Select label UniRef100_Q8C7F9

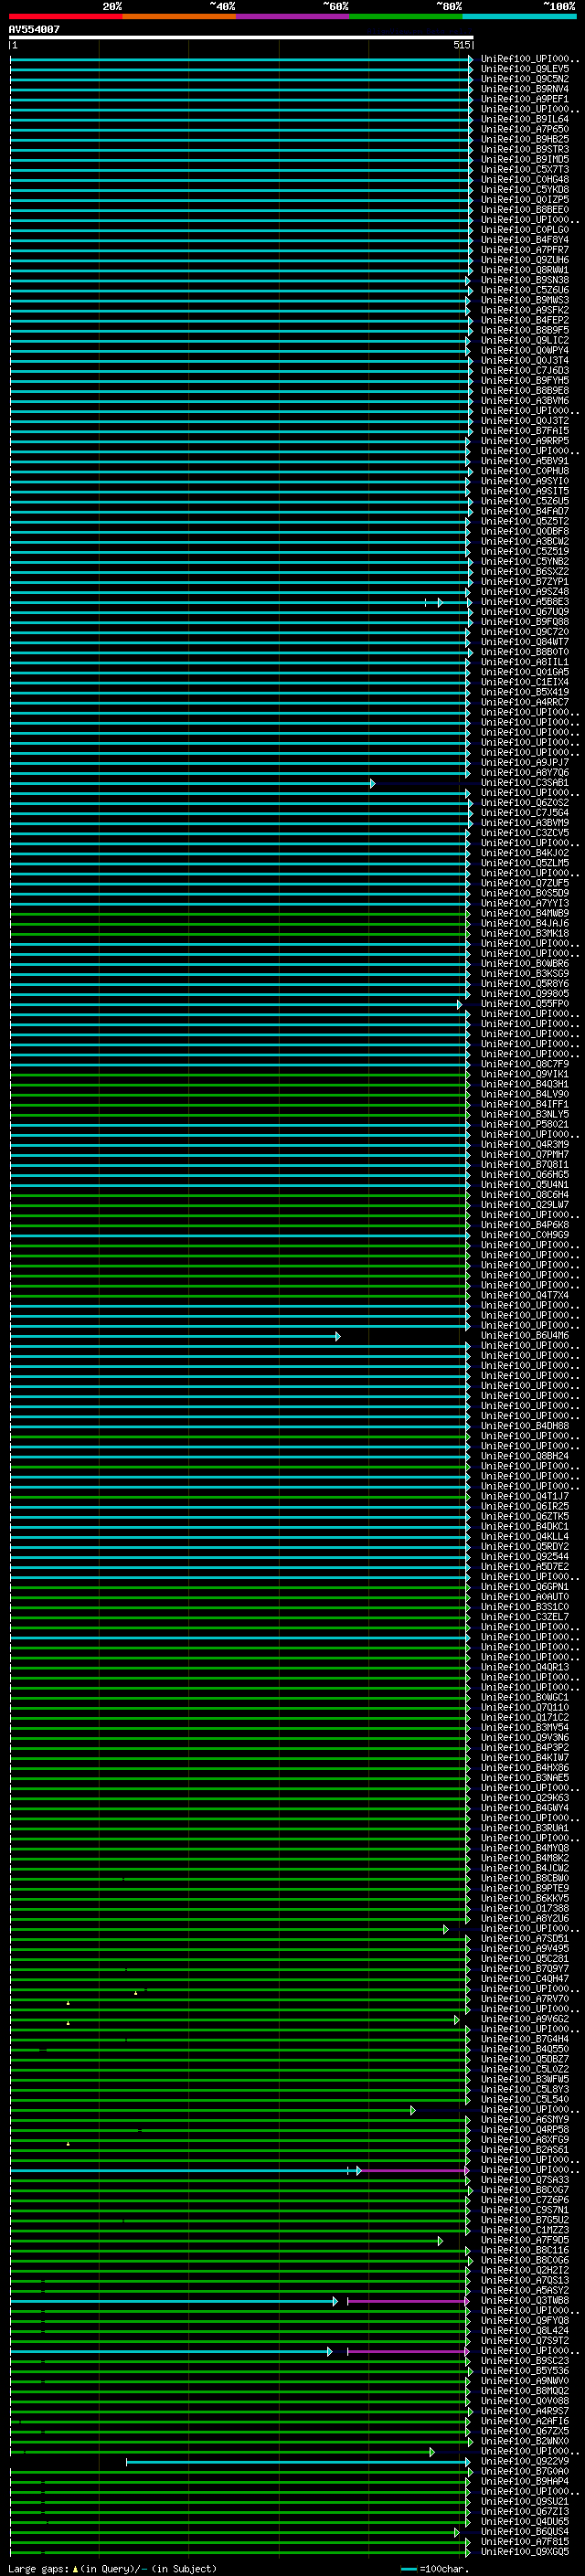pyautogui.click(x=524, y=1064)
